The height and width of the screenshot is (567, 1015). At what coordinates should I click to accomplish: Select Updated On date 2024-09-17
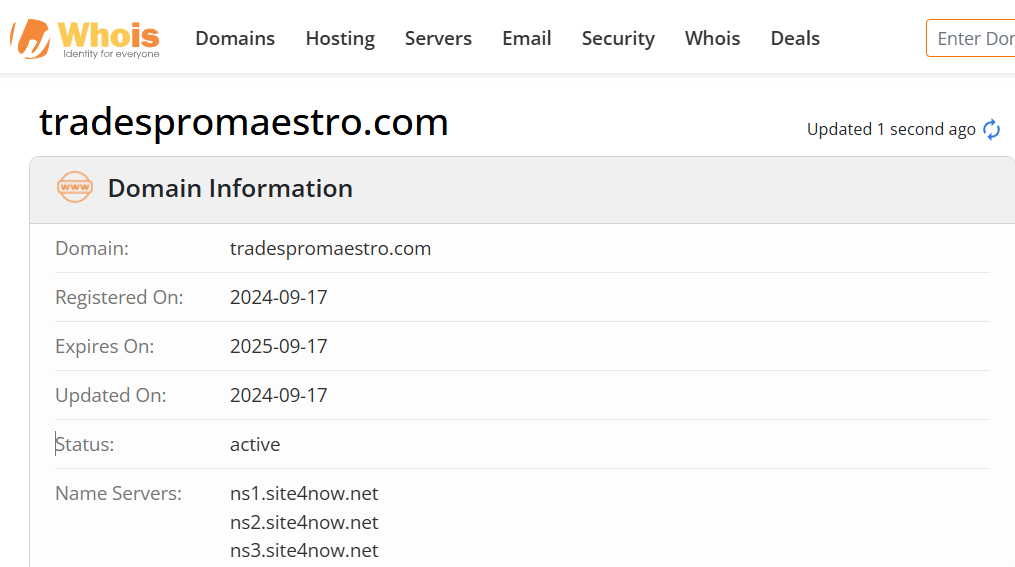click(278, 395)
